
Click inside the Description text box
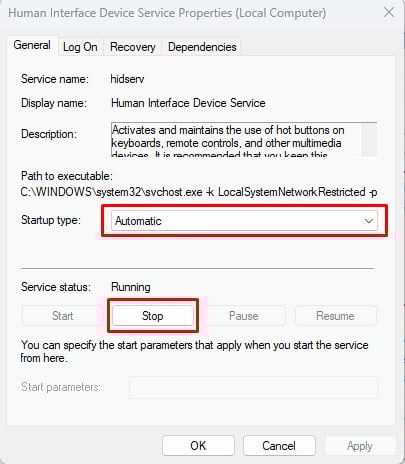[x=236, y=139]
